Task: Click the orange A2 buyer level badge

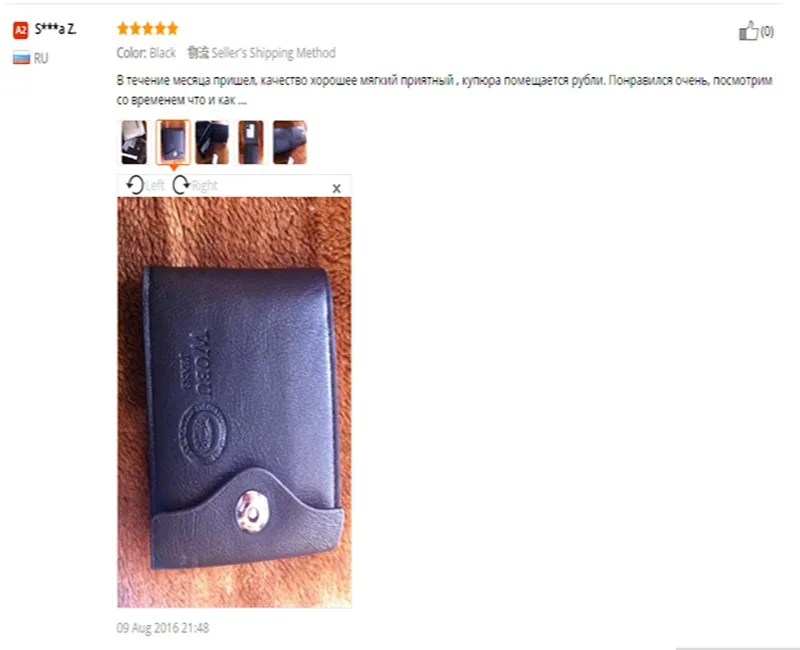Action: [20, 30]
